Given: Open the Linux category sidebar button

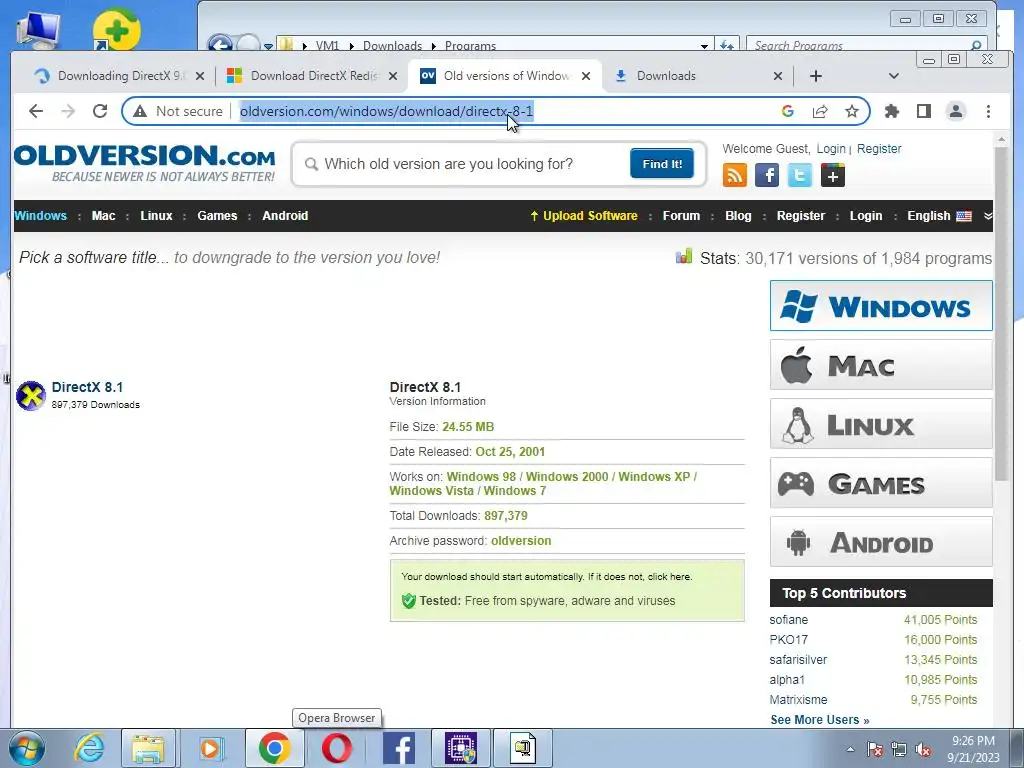Looking at the screenshot, I should [881, 424].
